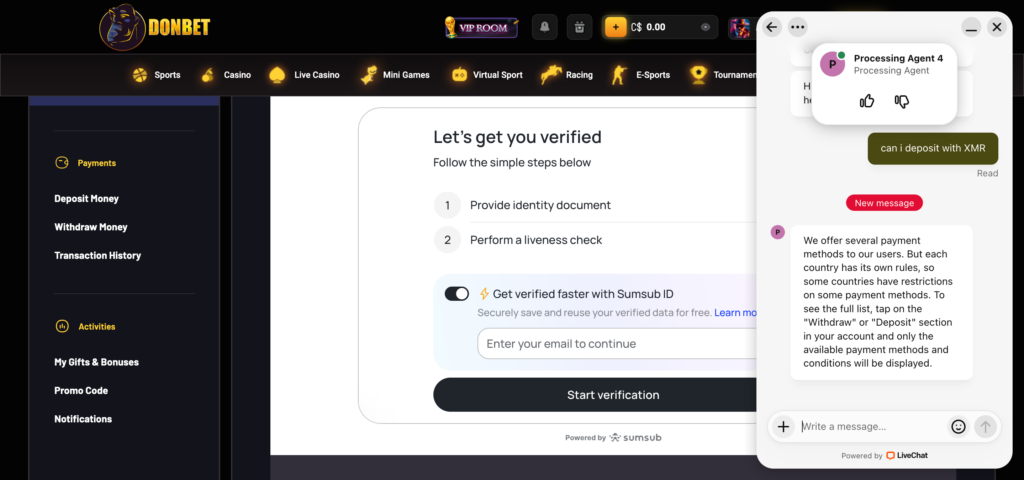Open the notifications bell icon

(x=545, y=27)
